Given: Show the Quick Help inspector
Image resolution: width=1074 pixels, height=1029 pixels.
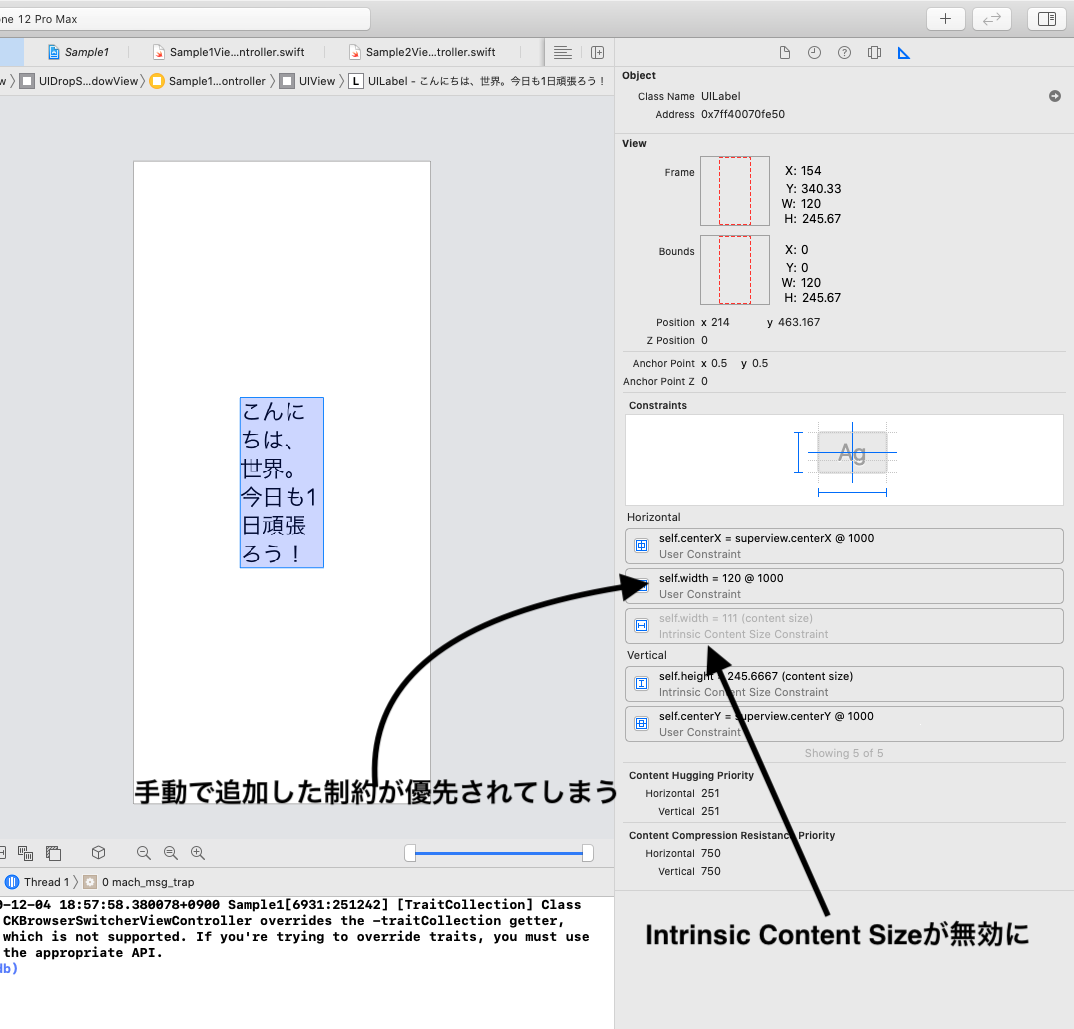Looking at the screenshot, I should point(845,53).
